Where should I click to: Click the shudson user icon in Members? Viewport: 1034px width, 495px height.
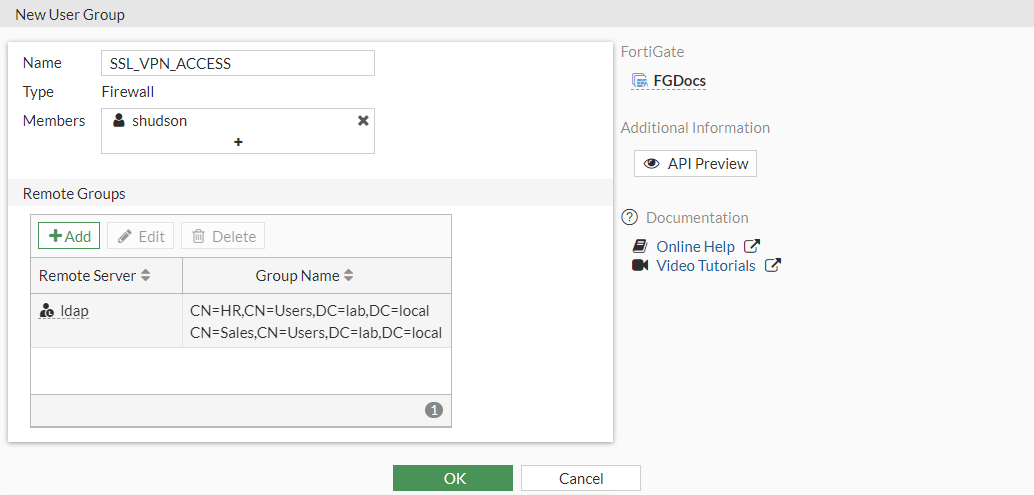[x=119, y=121]
